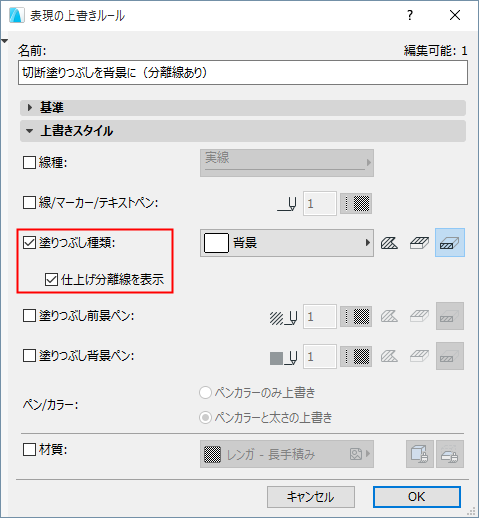
Task: Uncheck the 塗りつぶし種類 checkbox
Action: (x=29, y=243)
